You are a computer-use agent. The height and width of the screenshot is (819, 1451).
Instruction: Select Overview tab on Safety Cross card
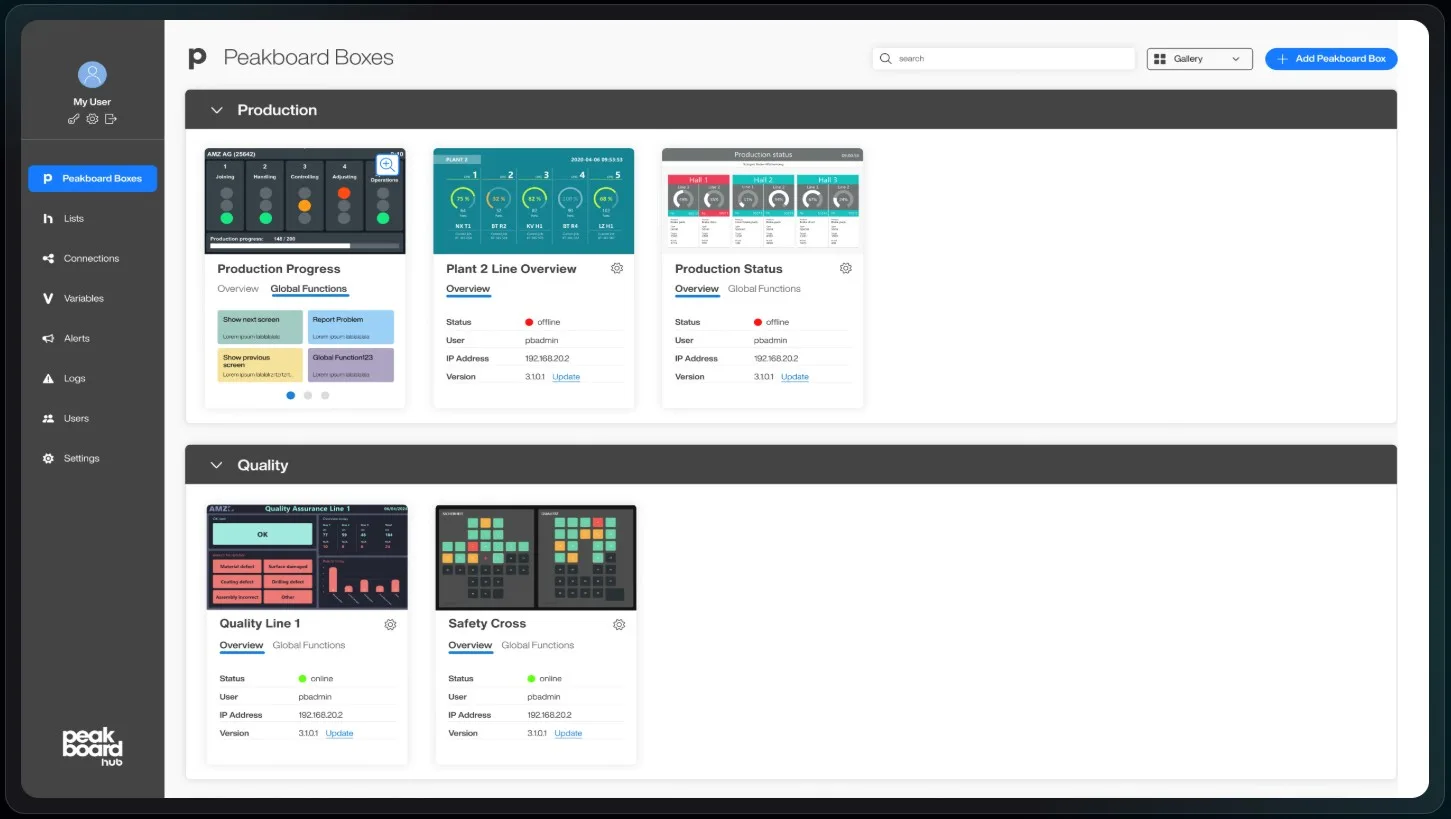coord(470,645)
